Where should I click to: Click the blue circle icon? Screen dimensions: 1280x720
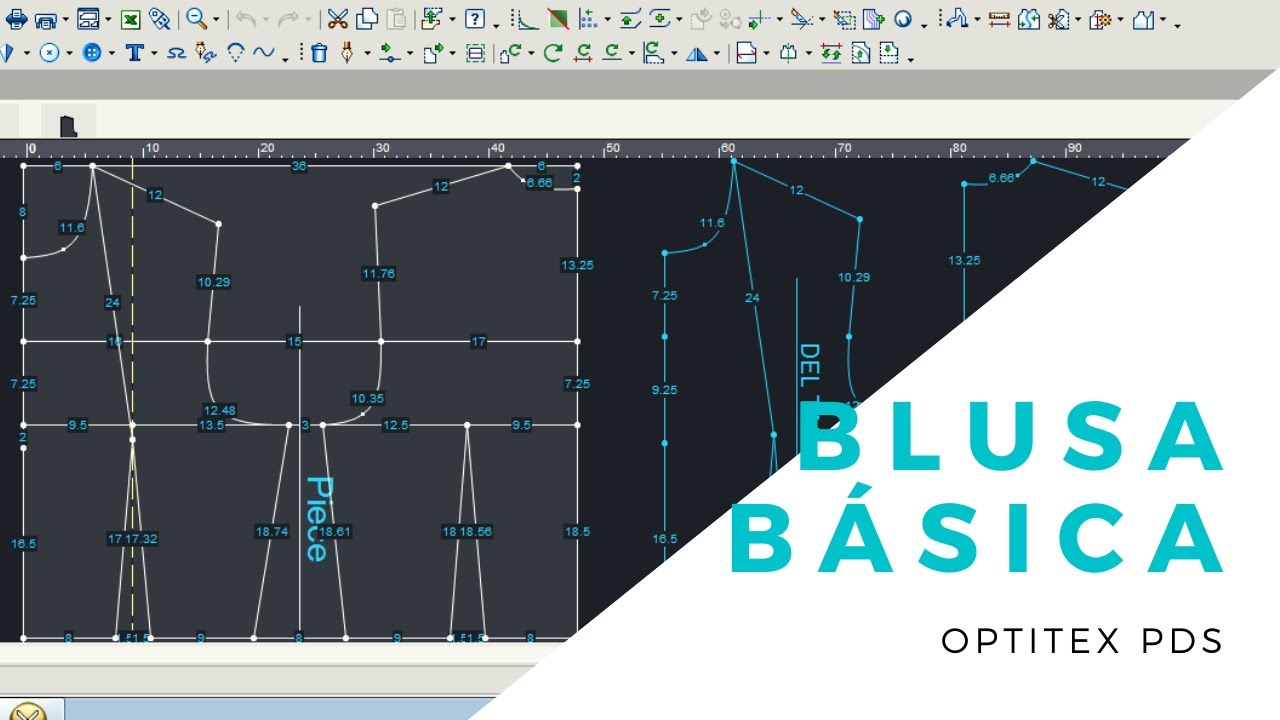[904, 19]
